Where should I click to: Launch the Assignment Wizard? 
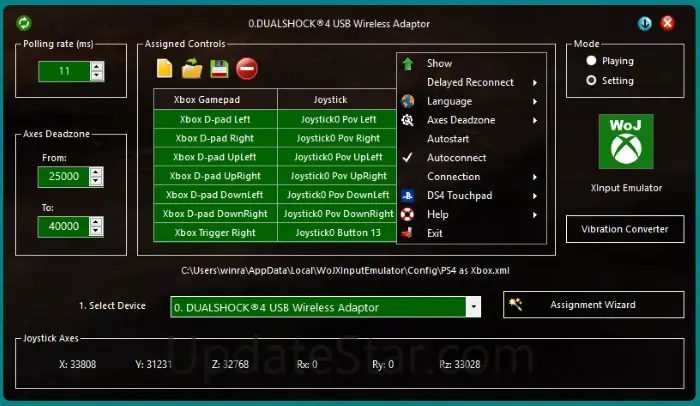click(593, 305)
